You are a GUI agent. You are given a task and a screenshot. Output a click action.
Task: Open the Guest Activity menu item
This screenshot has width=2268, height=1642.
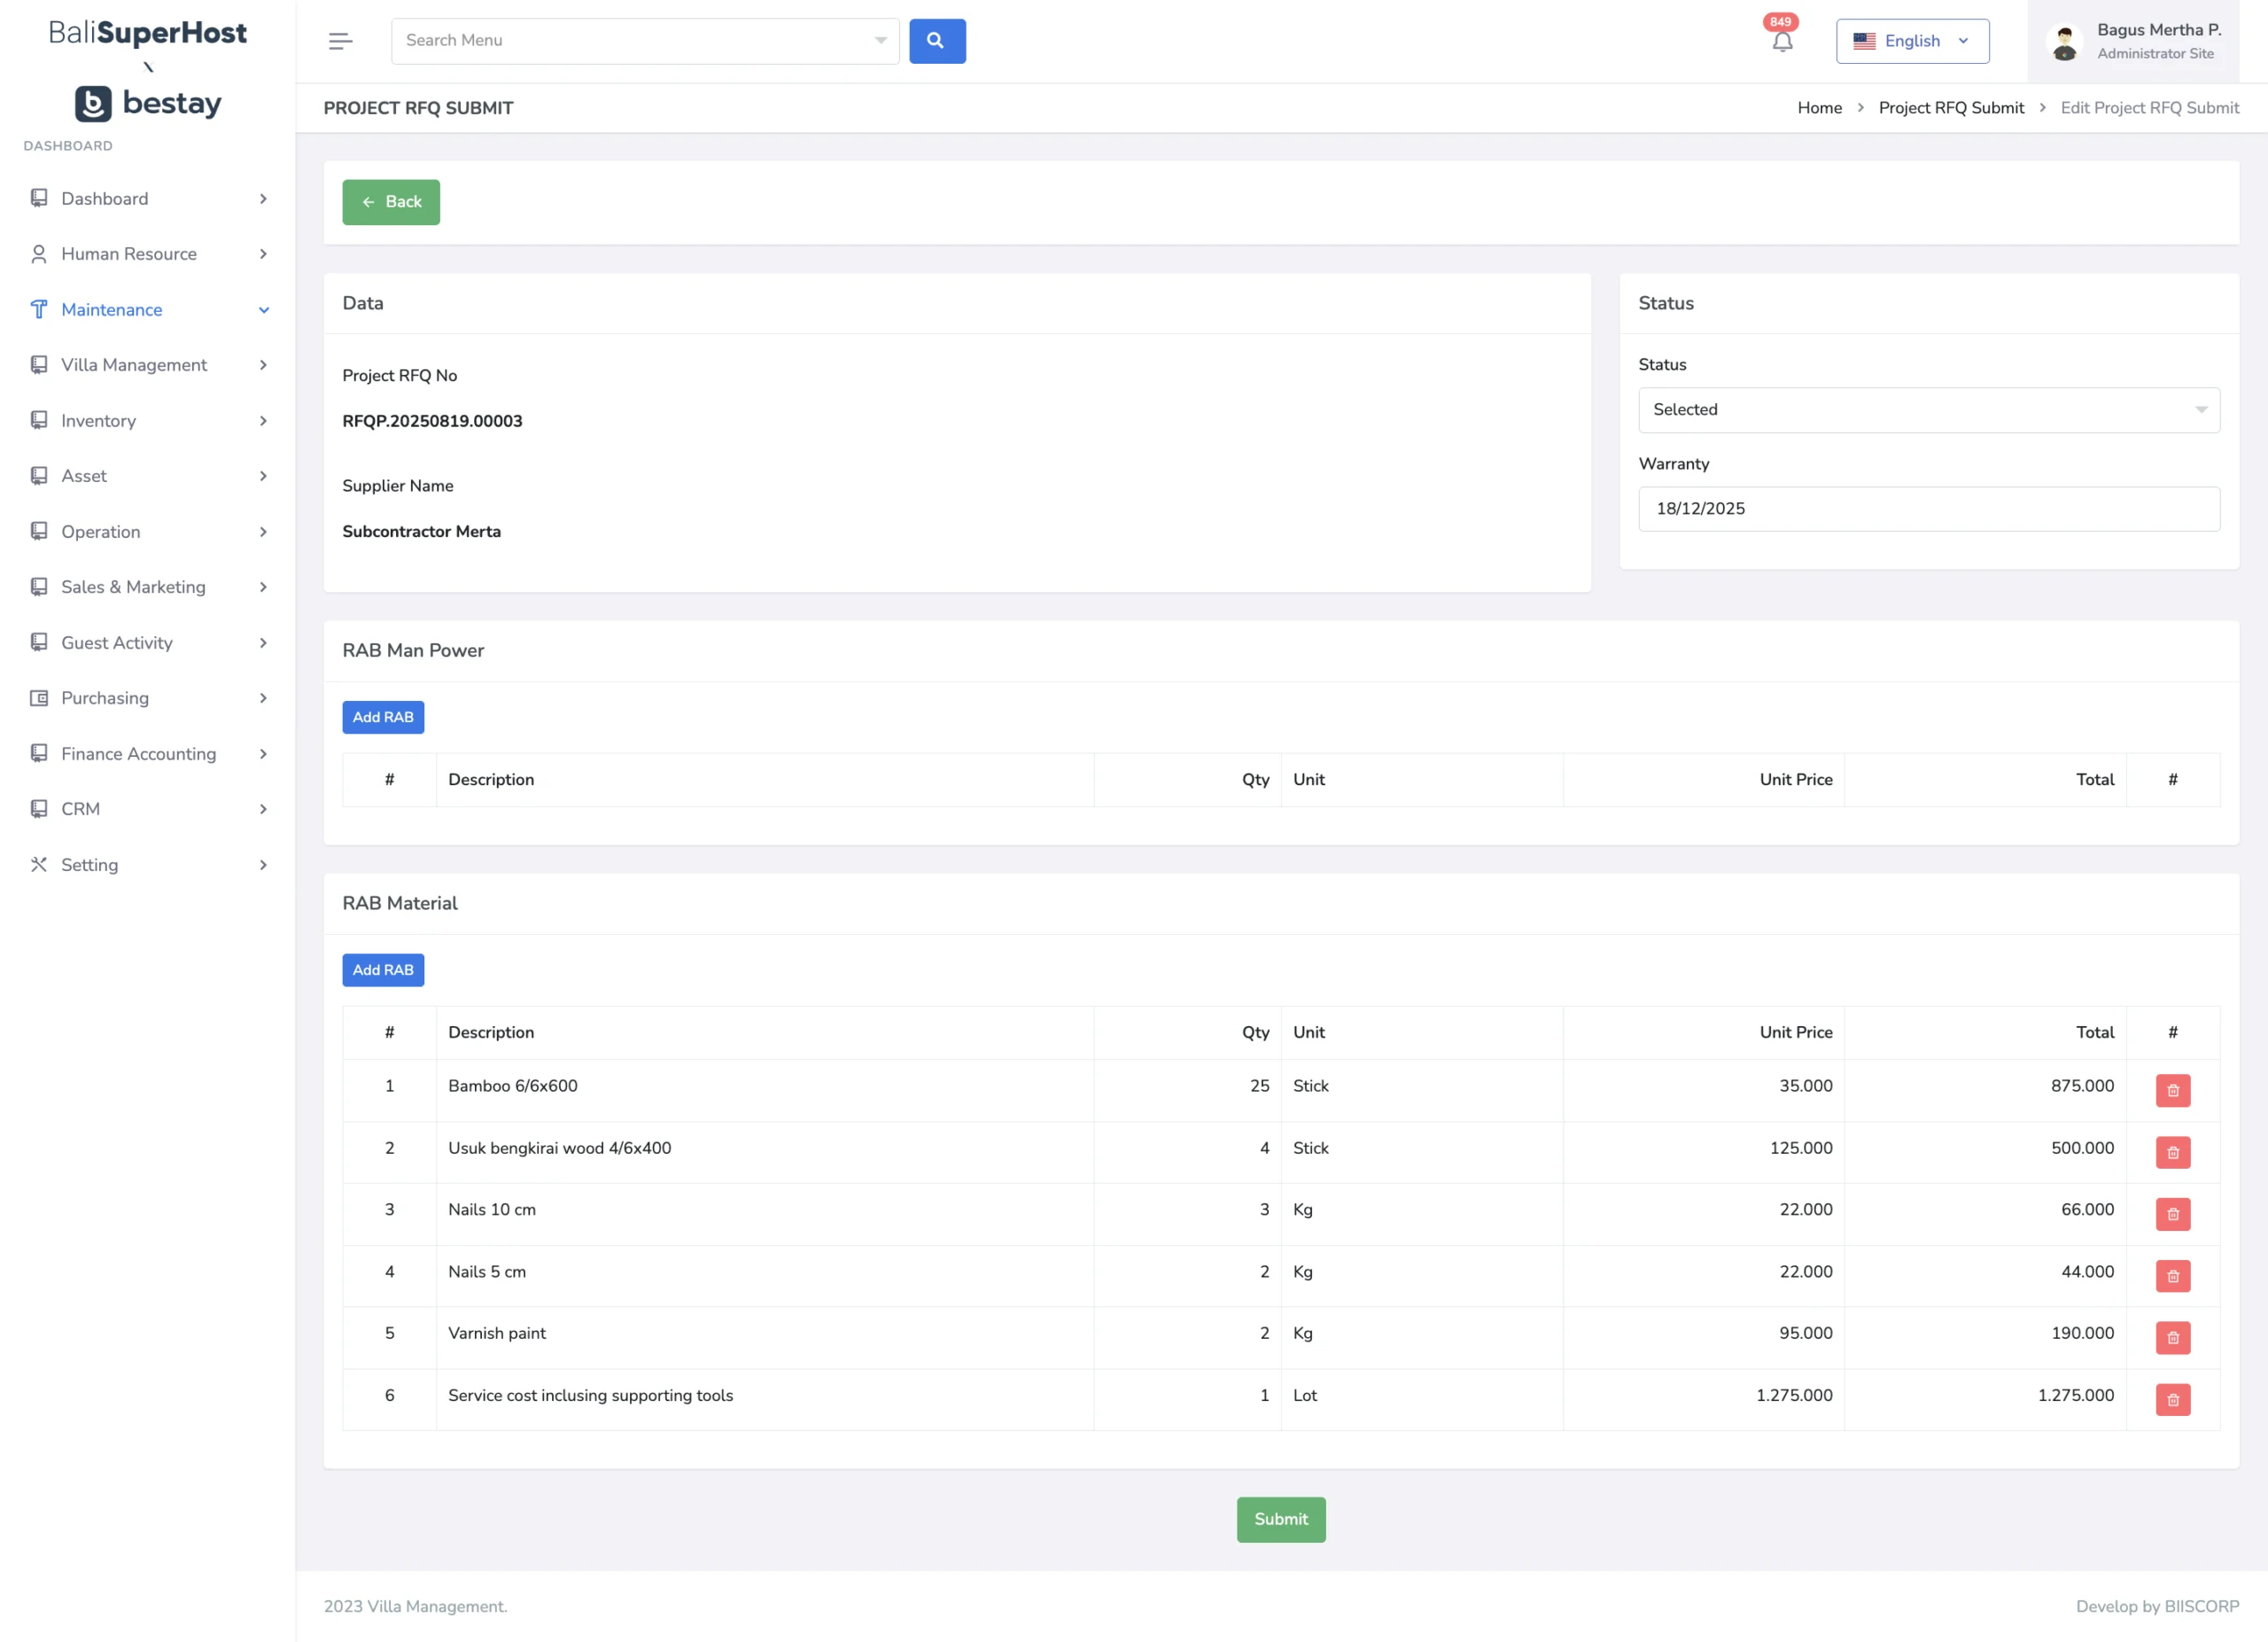[x=148, y=643]
